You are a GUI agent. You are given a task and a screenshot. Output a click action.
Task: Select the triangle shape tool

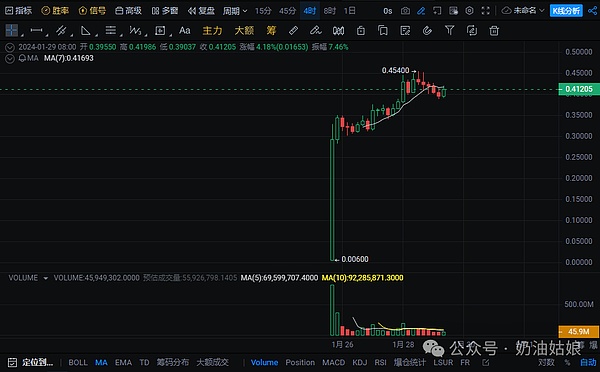coord(86,30)
